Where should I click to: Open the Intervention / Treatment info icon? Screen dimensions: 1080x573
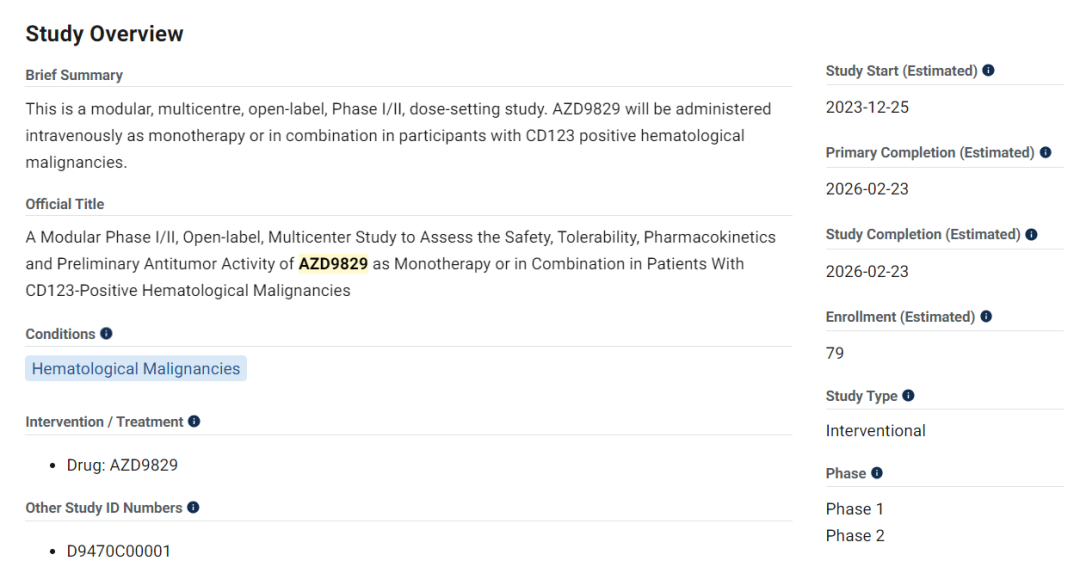(x=194, y=422)
